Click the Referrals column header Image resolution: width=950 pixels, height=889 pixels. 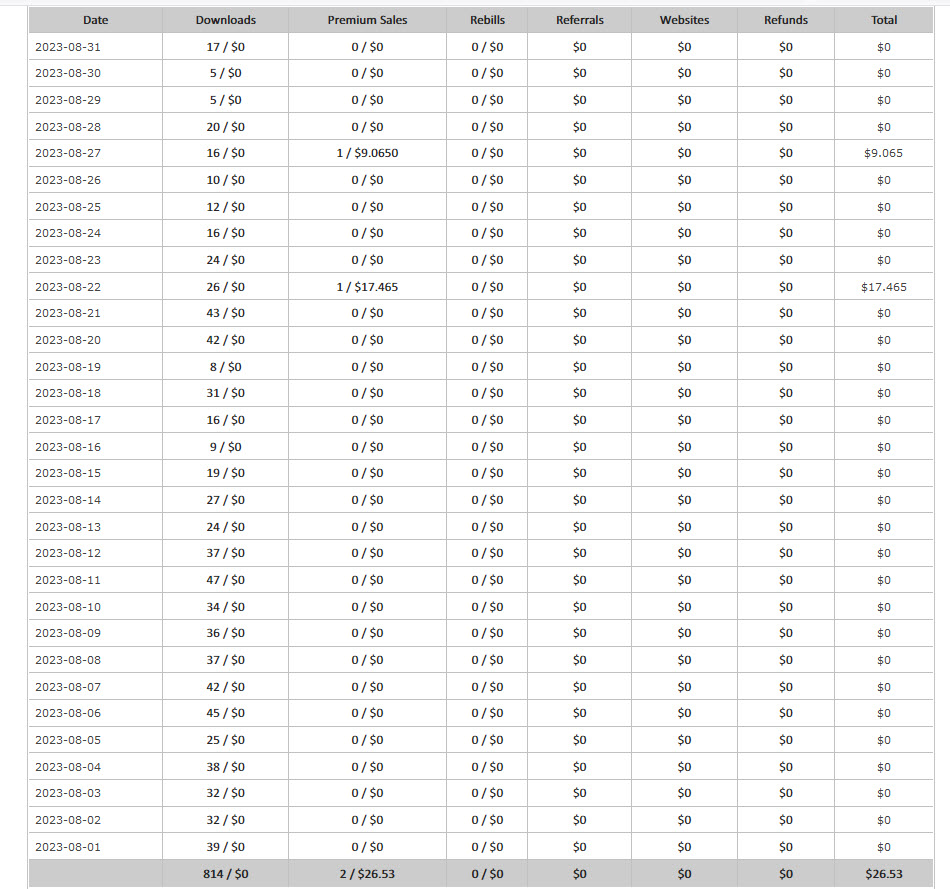click(x=580, y=20)
